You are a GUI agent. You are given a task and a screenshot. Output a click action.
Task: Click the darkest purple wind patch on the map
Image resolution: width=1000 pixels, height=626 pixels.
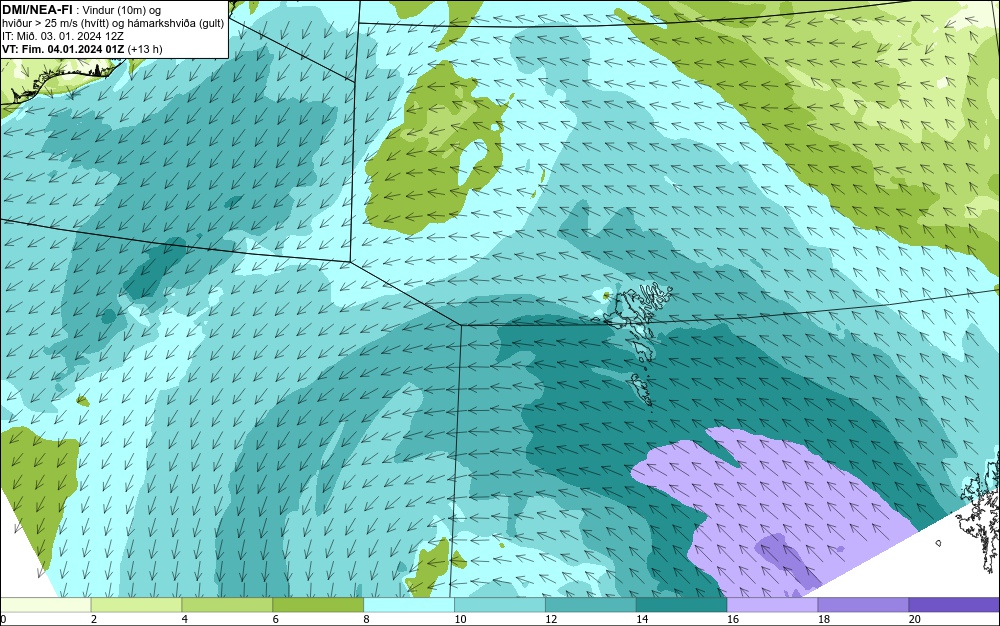[x=786, y=559]
